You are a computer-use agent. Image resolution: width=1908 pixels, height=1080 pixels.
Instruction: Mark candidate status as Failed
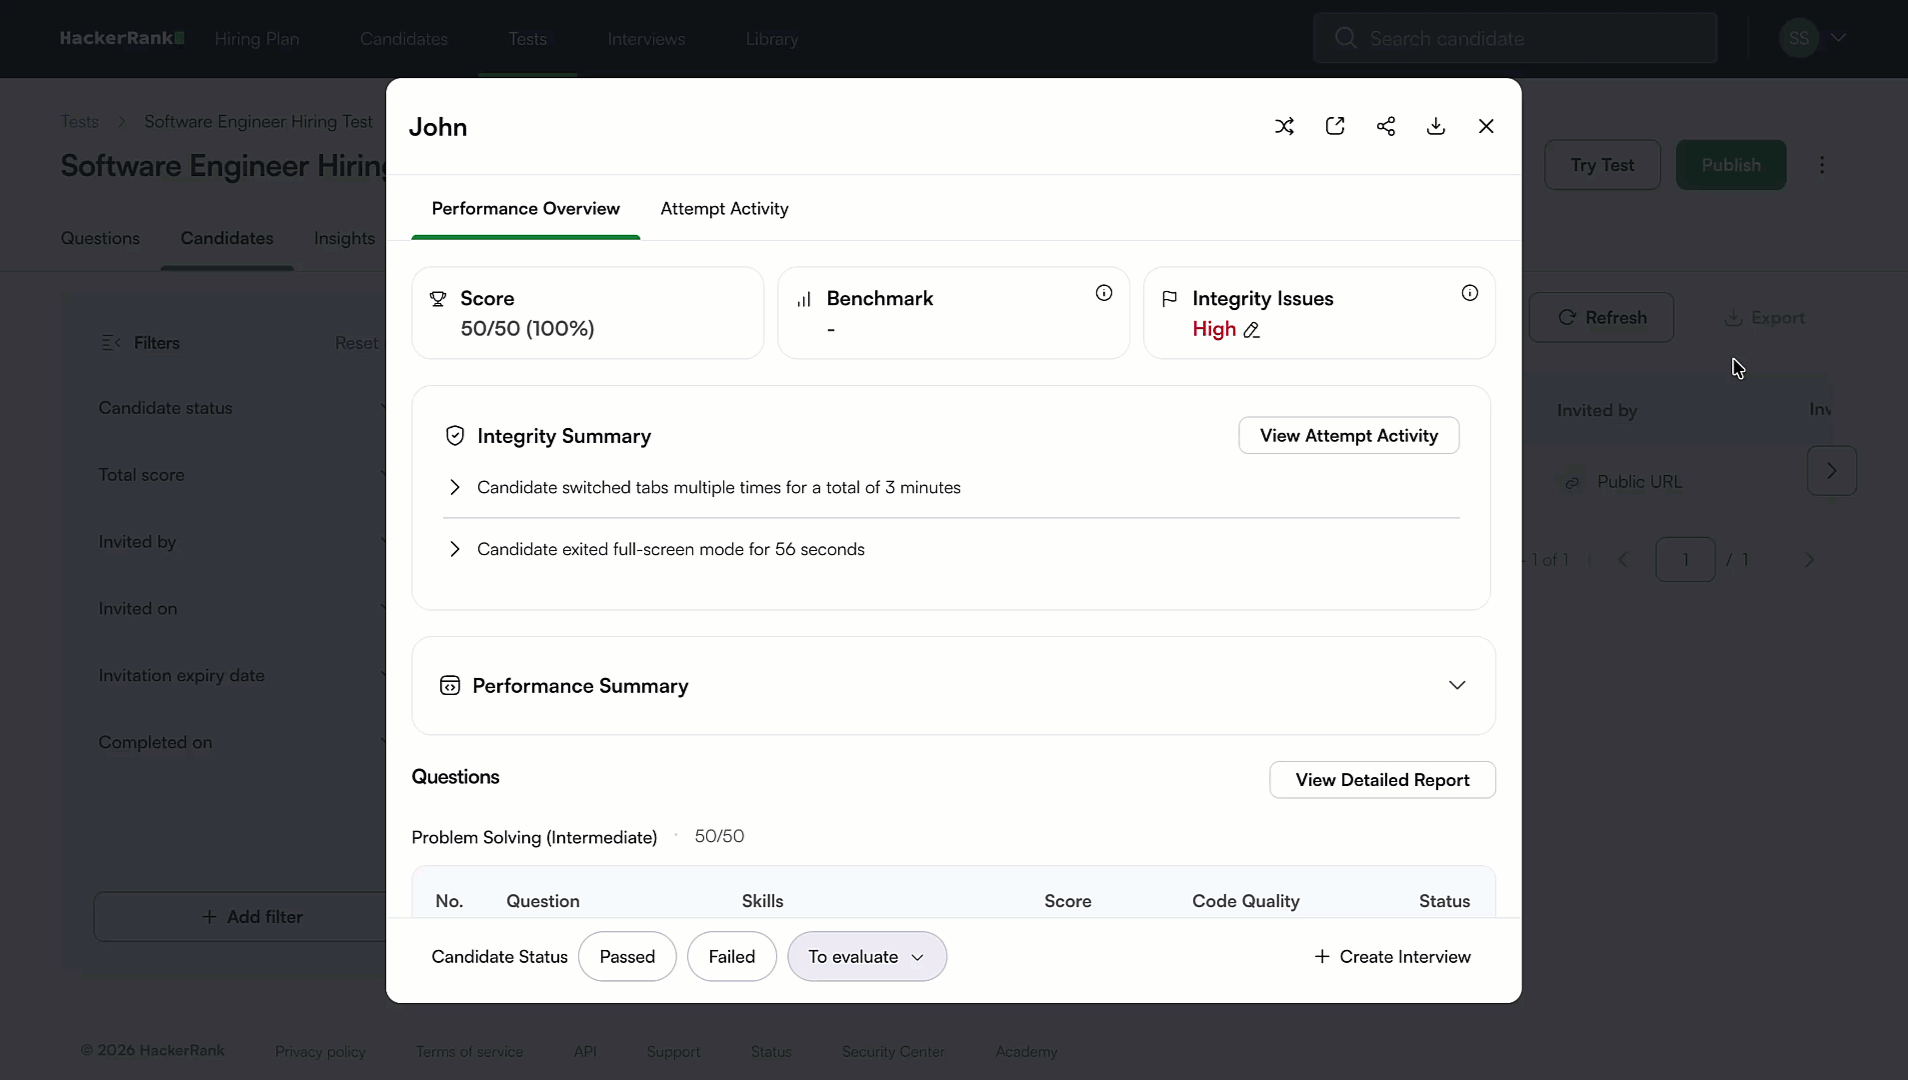(733, 956)
